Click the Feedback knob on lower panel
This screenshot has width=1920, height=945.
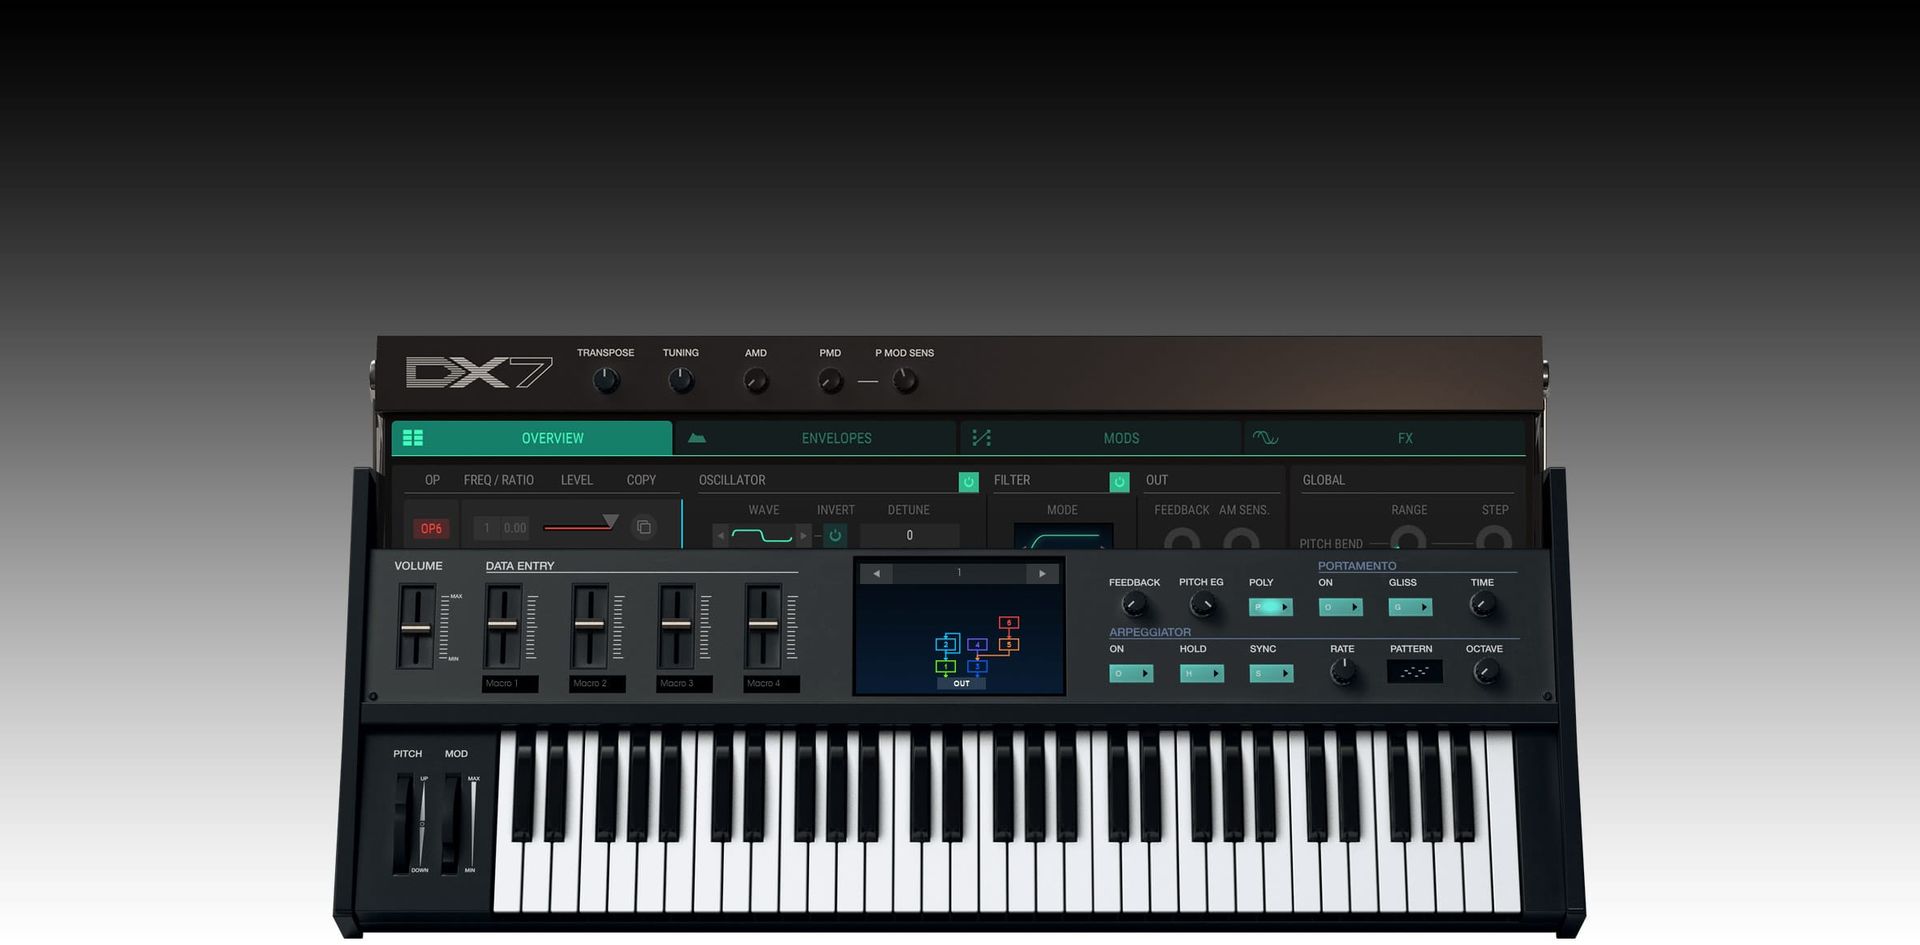(1134, 605)
